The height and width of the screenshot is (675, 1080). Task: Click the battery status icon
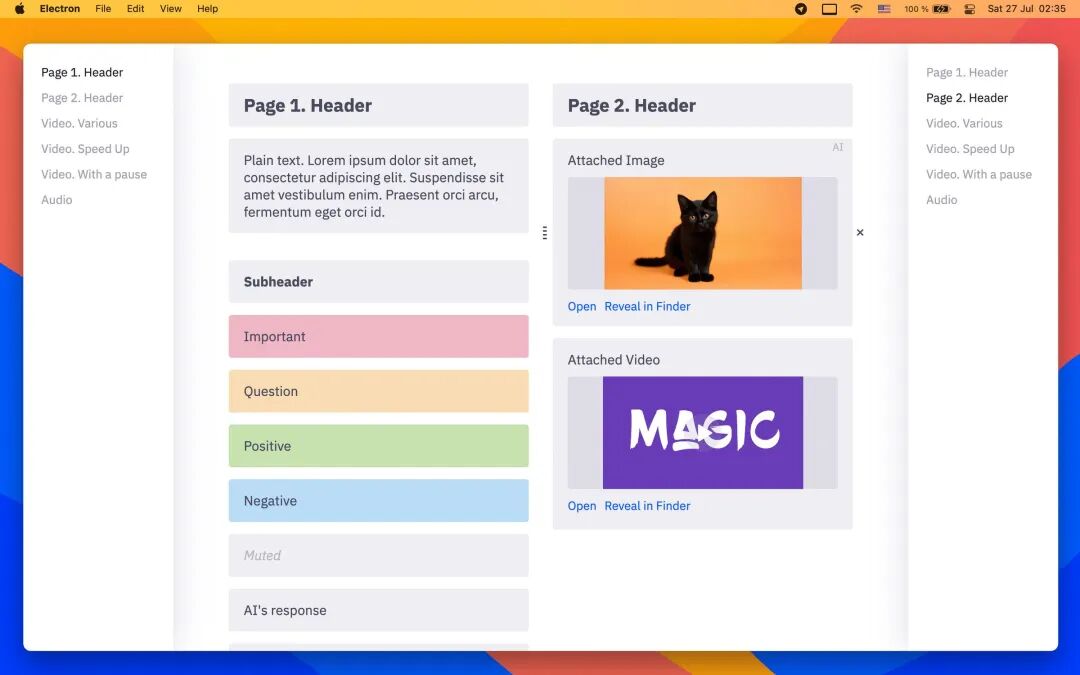coord(941,9)
